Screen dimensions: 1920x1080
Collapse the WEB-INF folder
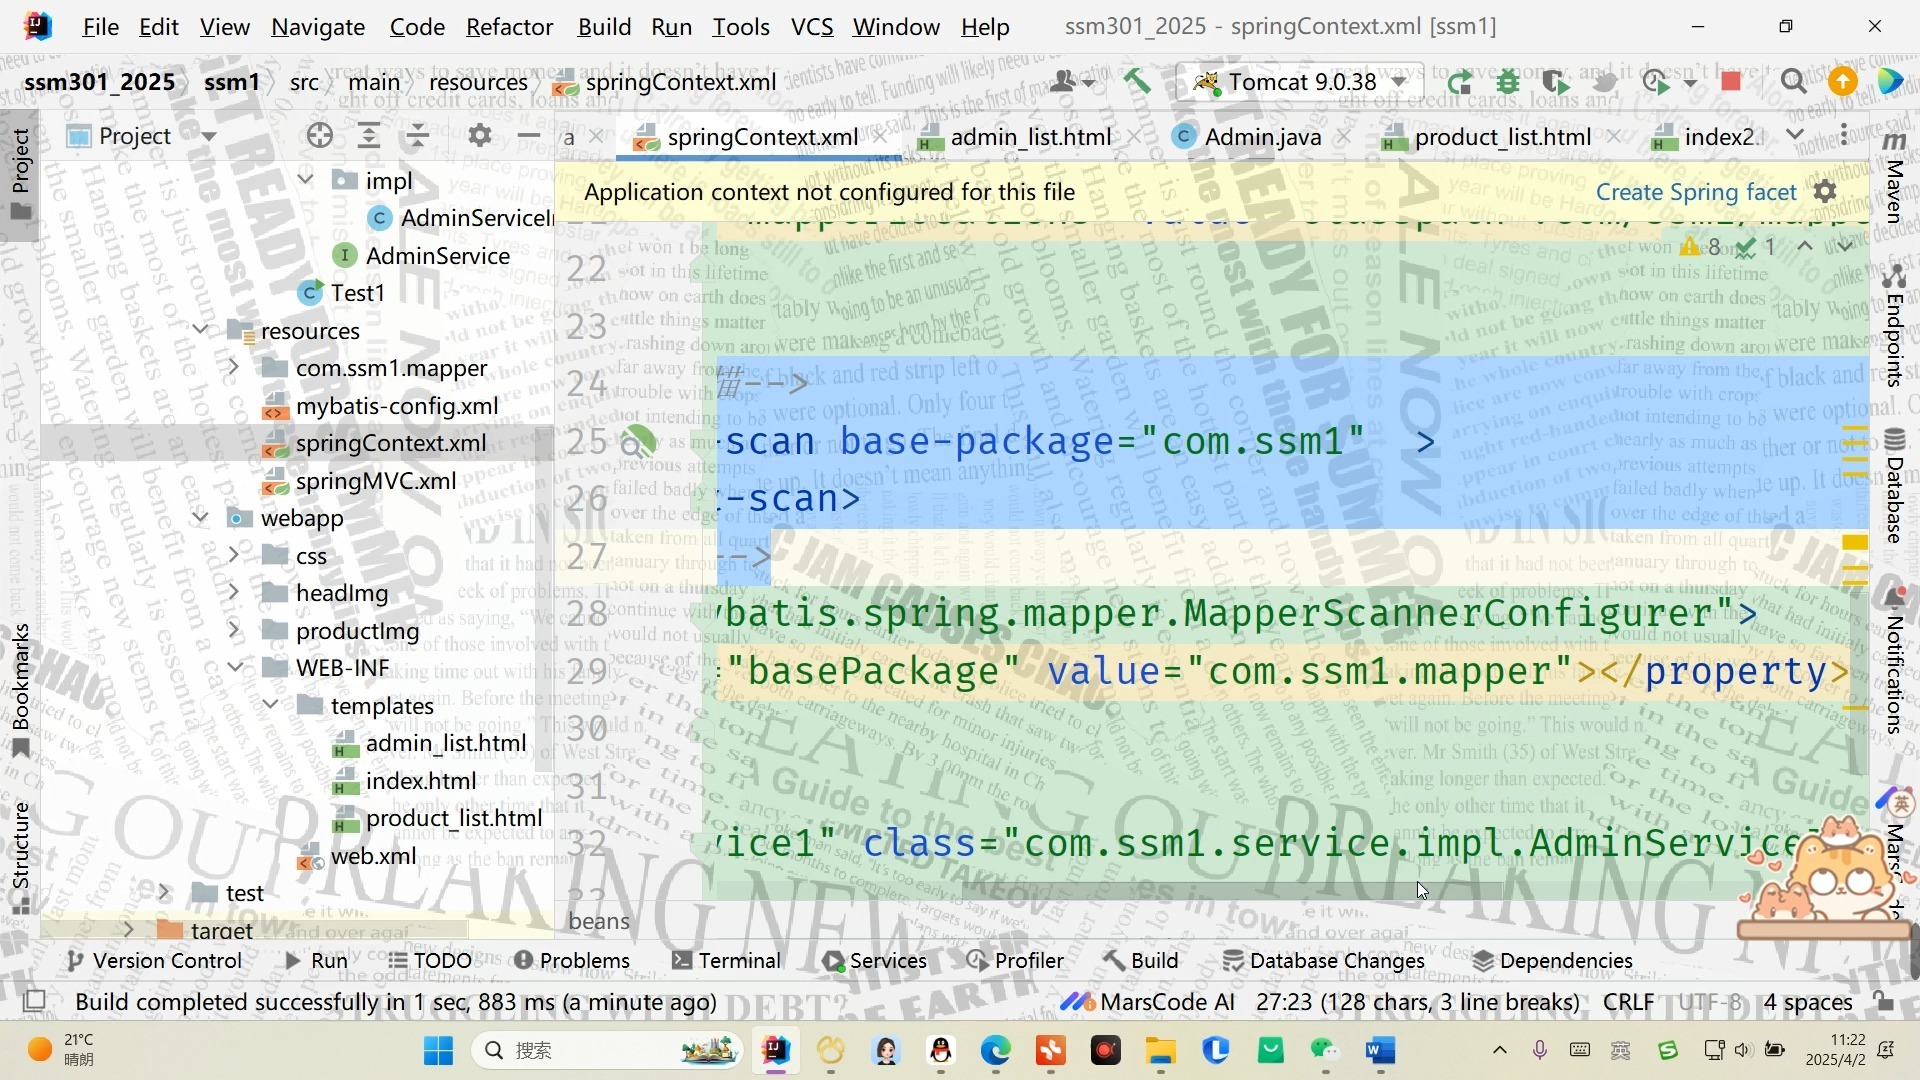click(234, 667)
